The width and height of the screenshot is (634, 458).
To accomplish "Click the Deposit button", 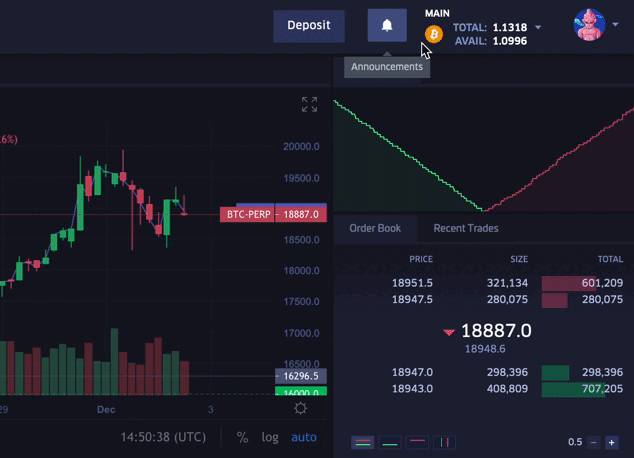I will click(309, 26).
